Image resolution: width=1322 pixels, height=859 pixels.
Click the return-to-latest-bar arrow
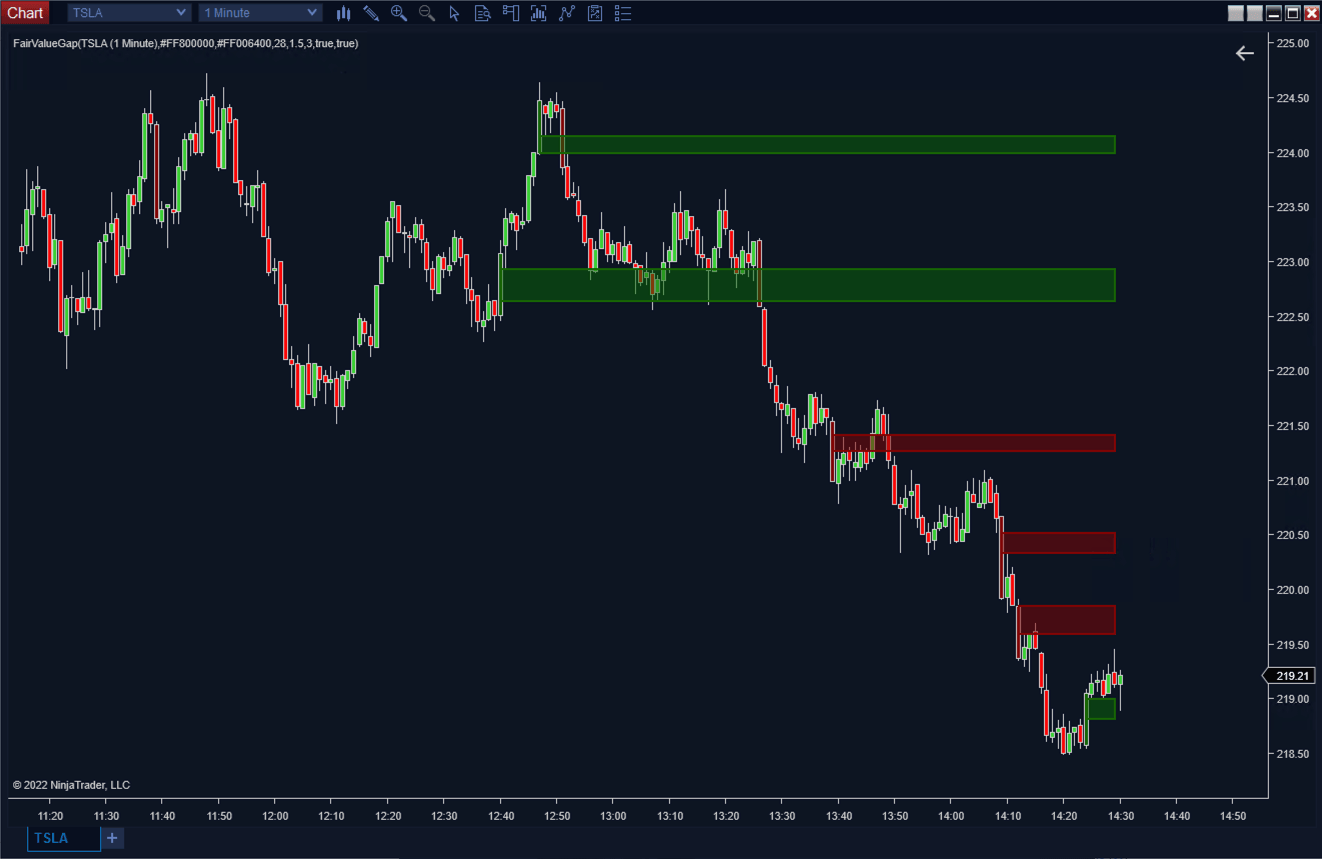pyautogui.click(x=1244, y=53)
